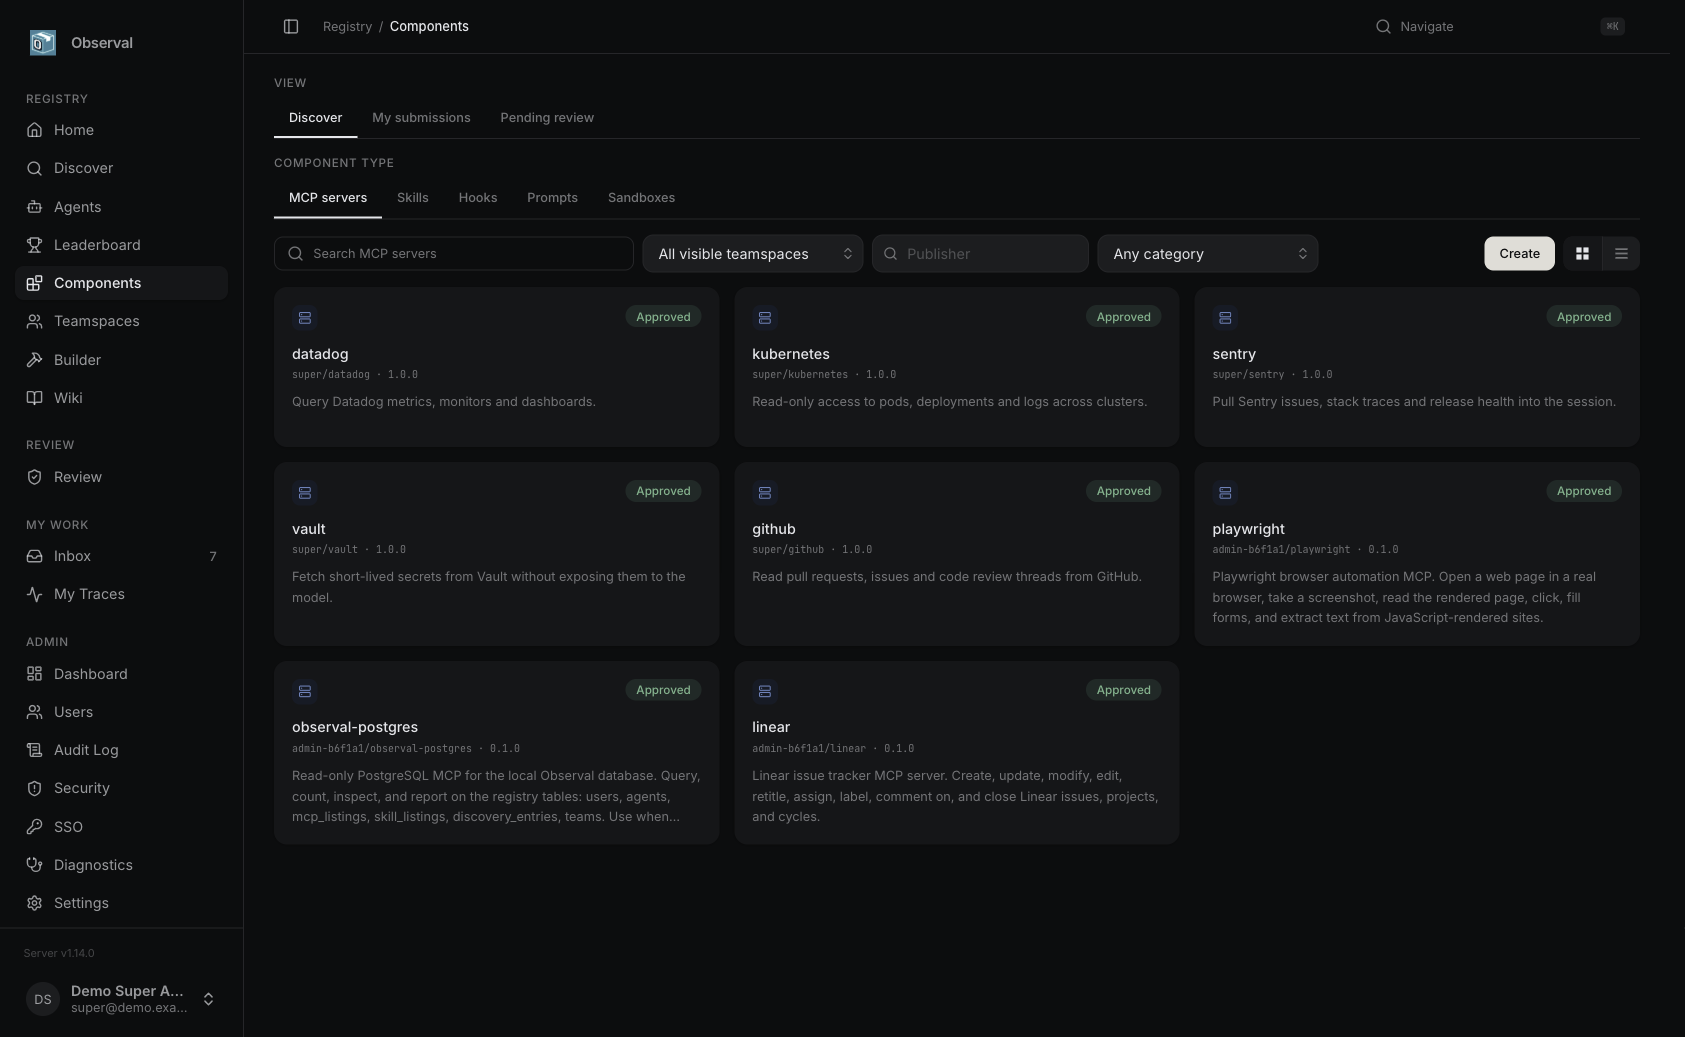Screen dimensions: 1685x1037
Task: Select Components in the sidebar
Action: coord(121,283)
